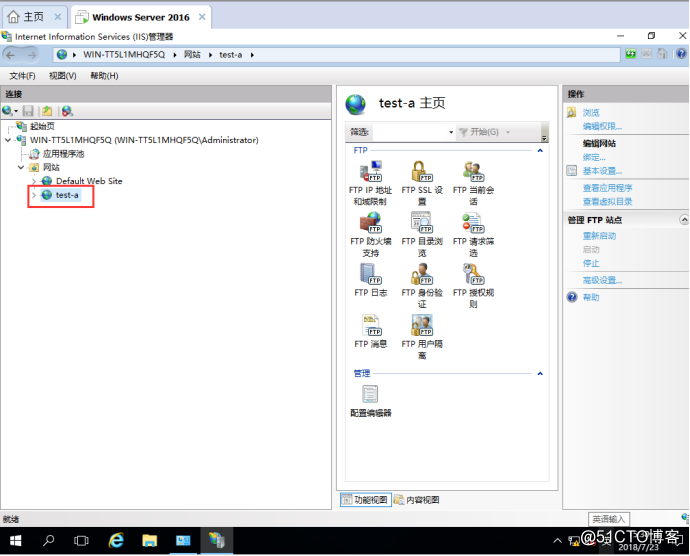This screenshot has width=690, height=556.
Task: Click the Windows Start button
Action: pyautogui.click(x=15, y=540)
